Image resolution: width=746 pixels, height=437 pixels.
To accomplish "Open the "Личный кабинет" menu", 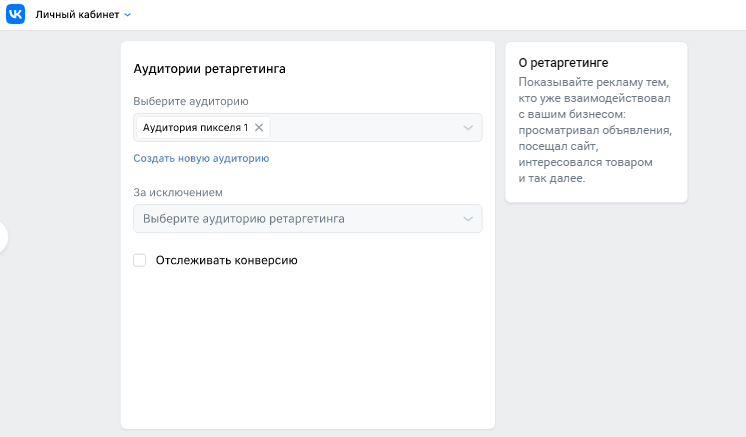I will [x=76, y=15].
